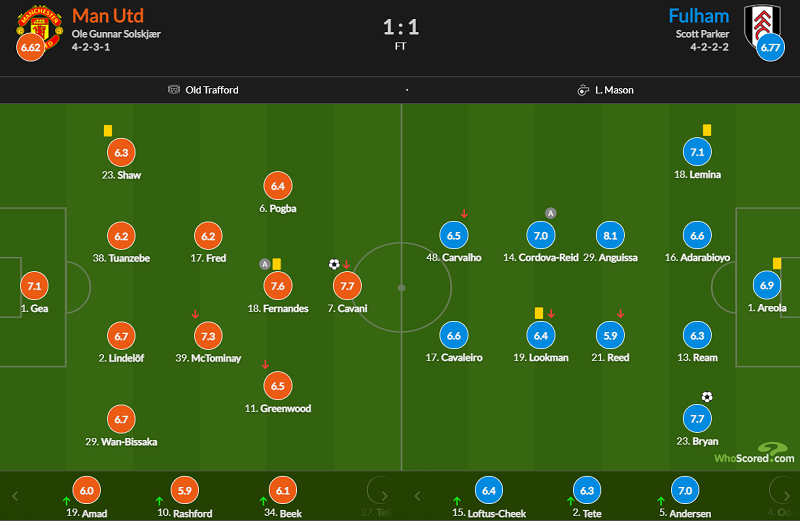This screenshot has width=800, height=521.
Task: Click the substitution arrow above McTominay
Action: [195, 314]
